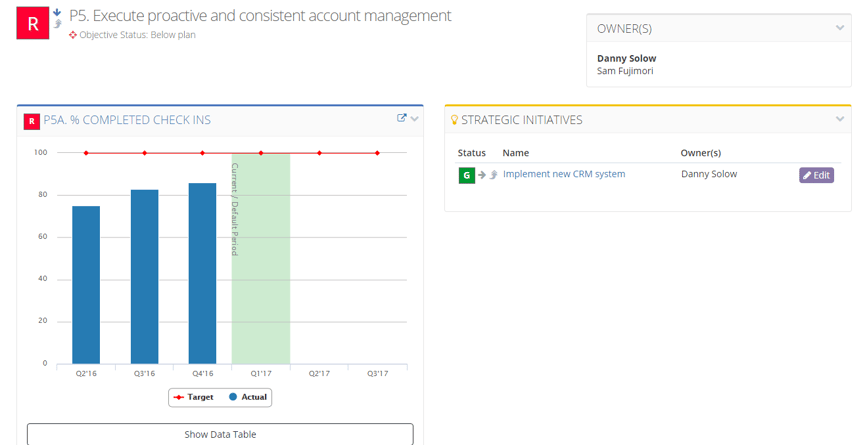The image size is (867, 445).
Task: Click the Q2'16 blue bar
Action: click(86, 285)
